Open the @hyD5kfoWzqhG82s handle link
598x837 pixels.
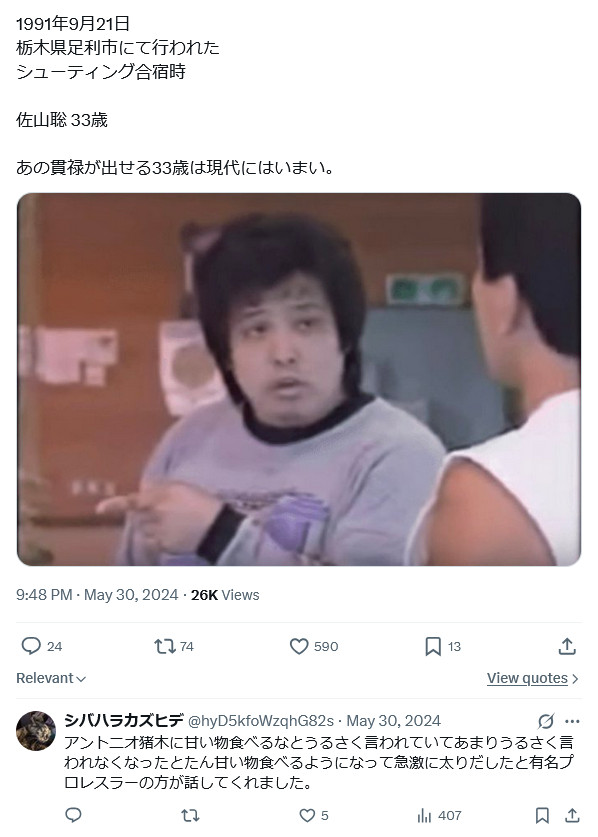pyautogui.click(x=261, y=721)
